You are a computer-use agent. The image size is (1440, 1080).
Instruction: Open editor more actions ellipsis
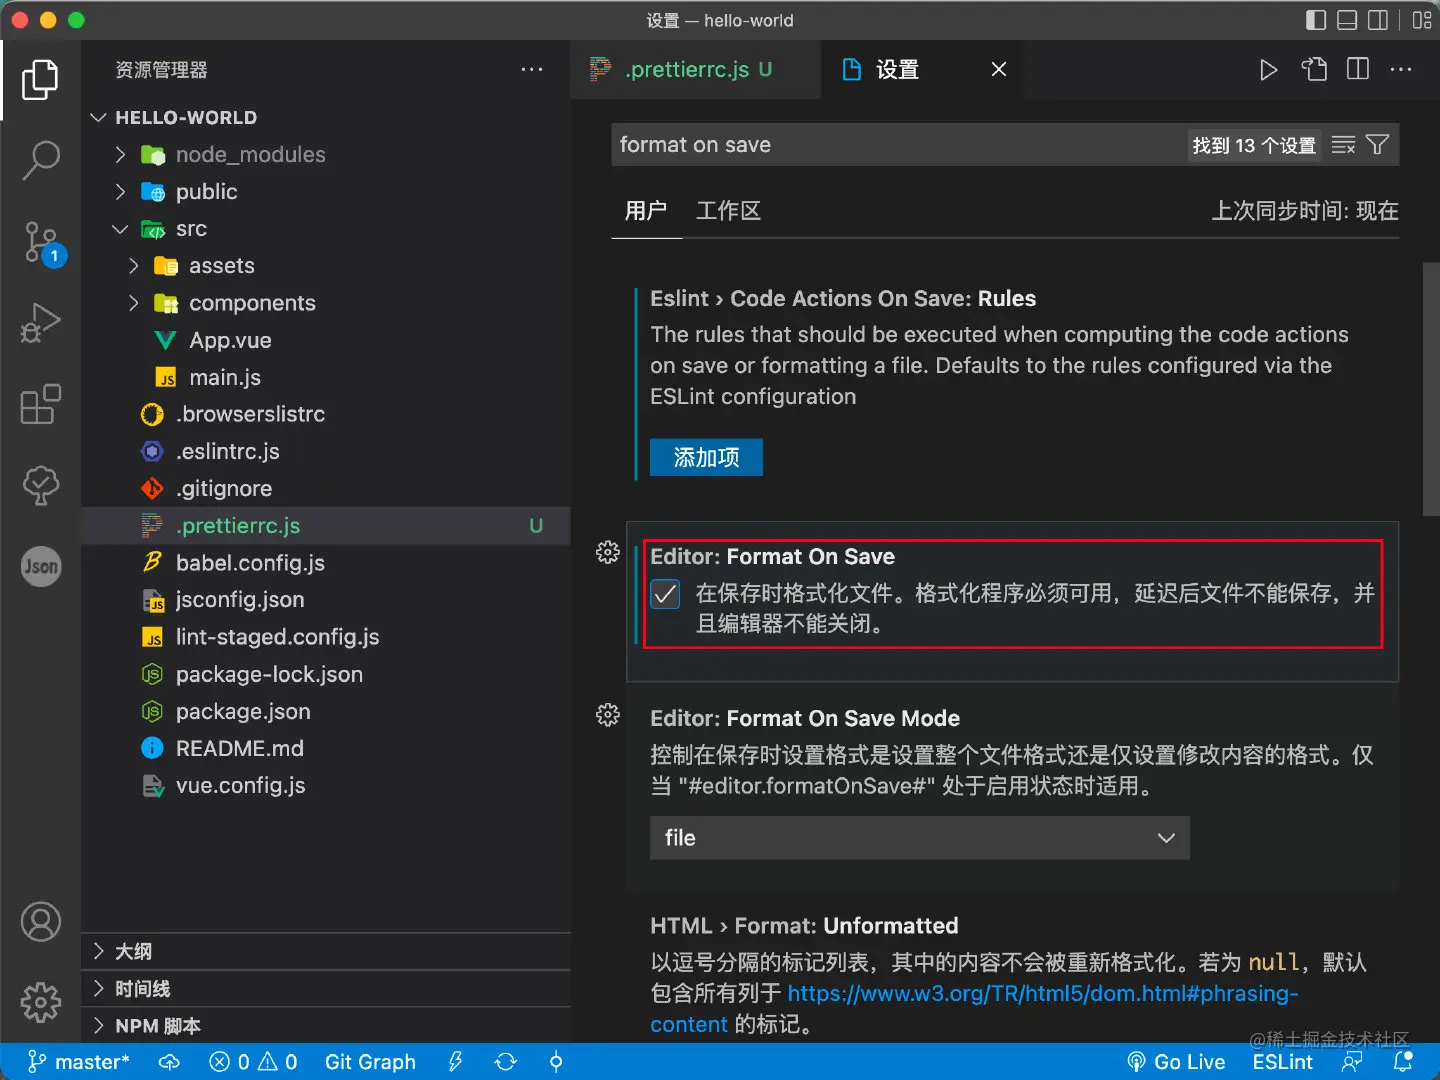click(x=1401, y=70)
